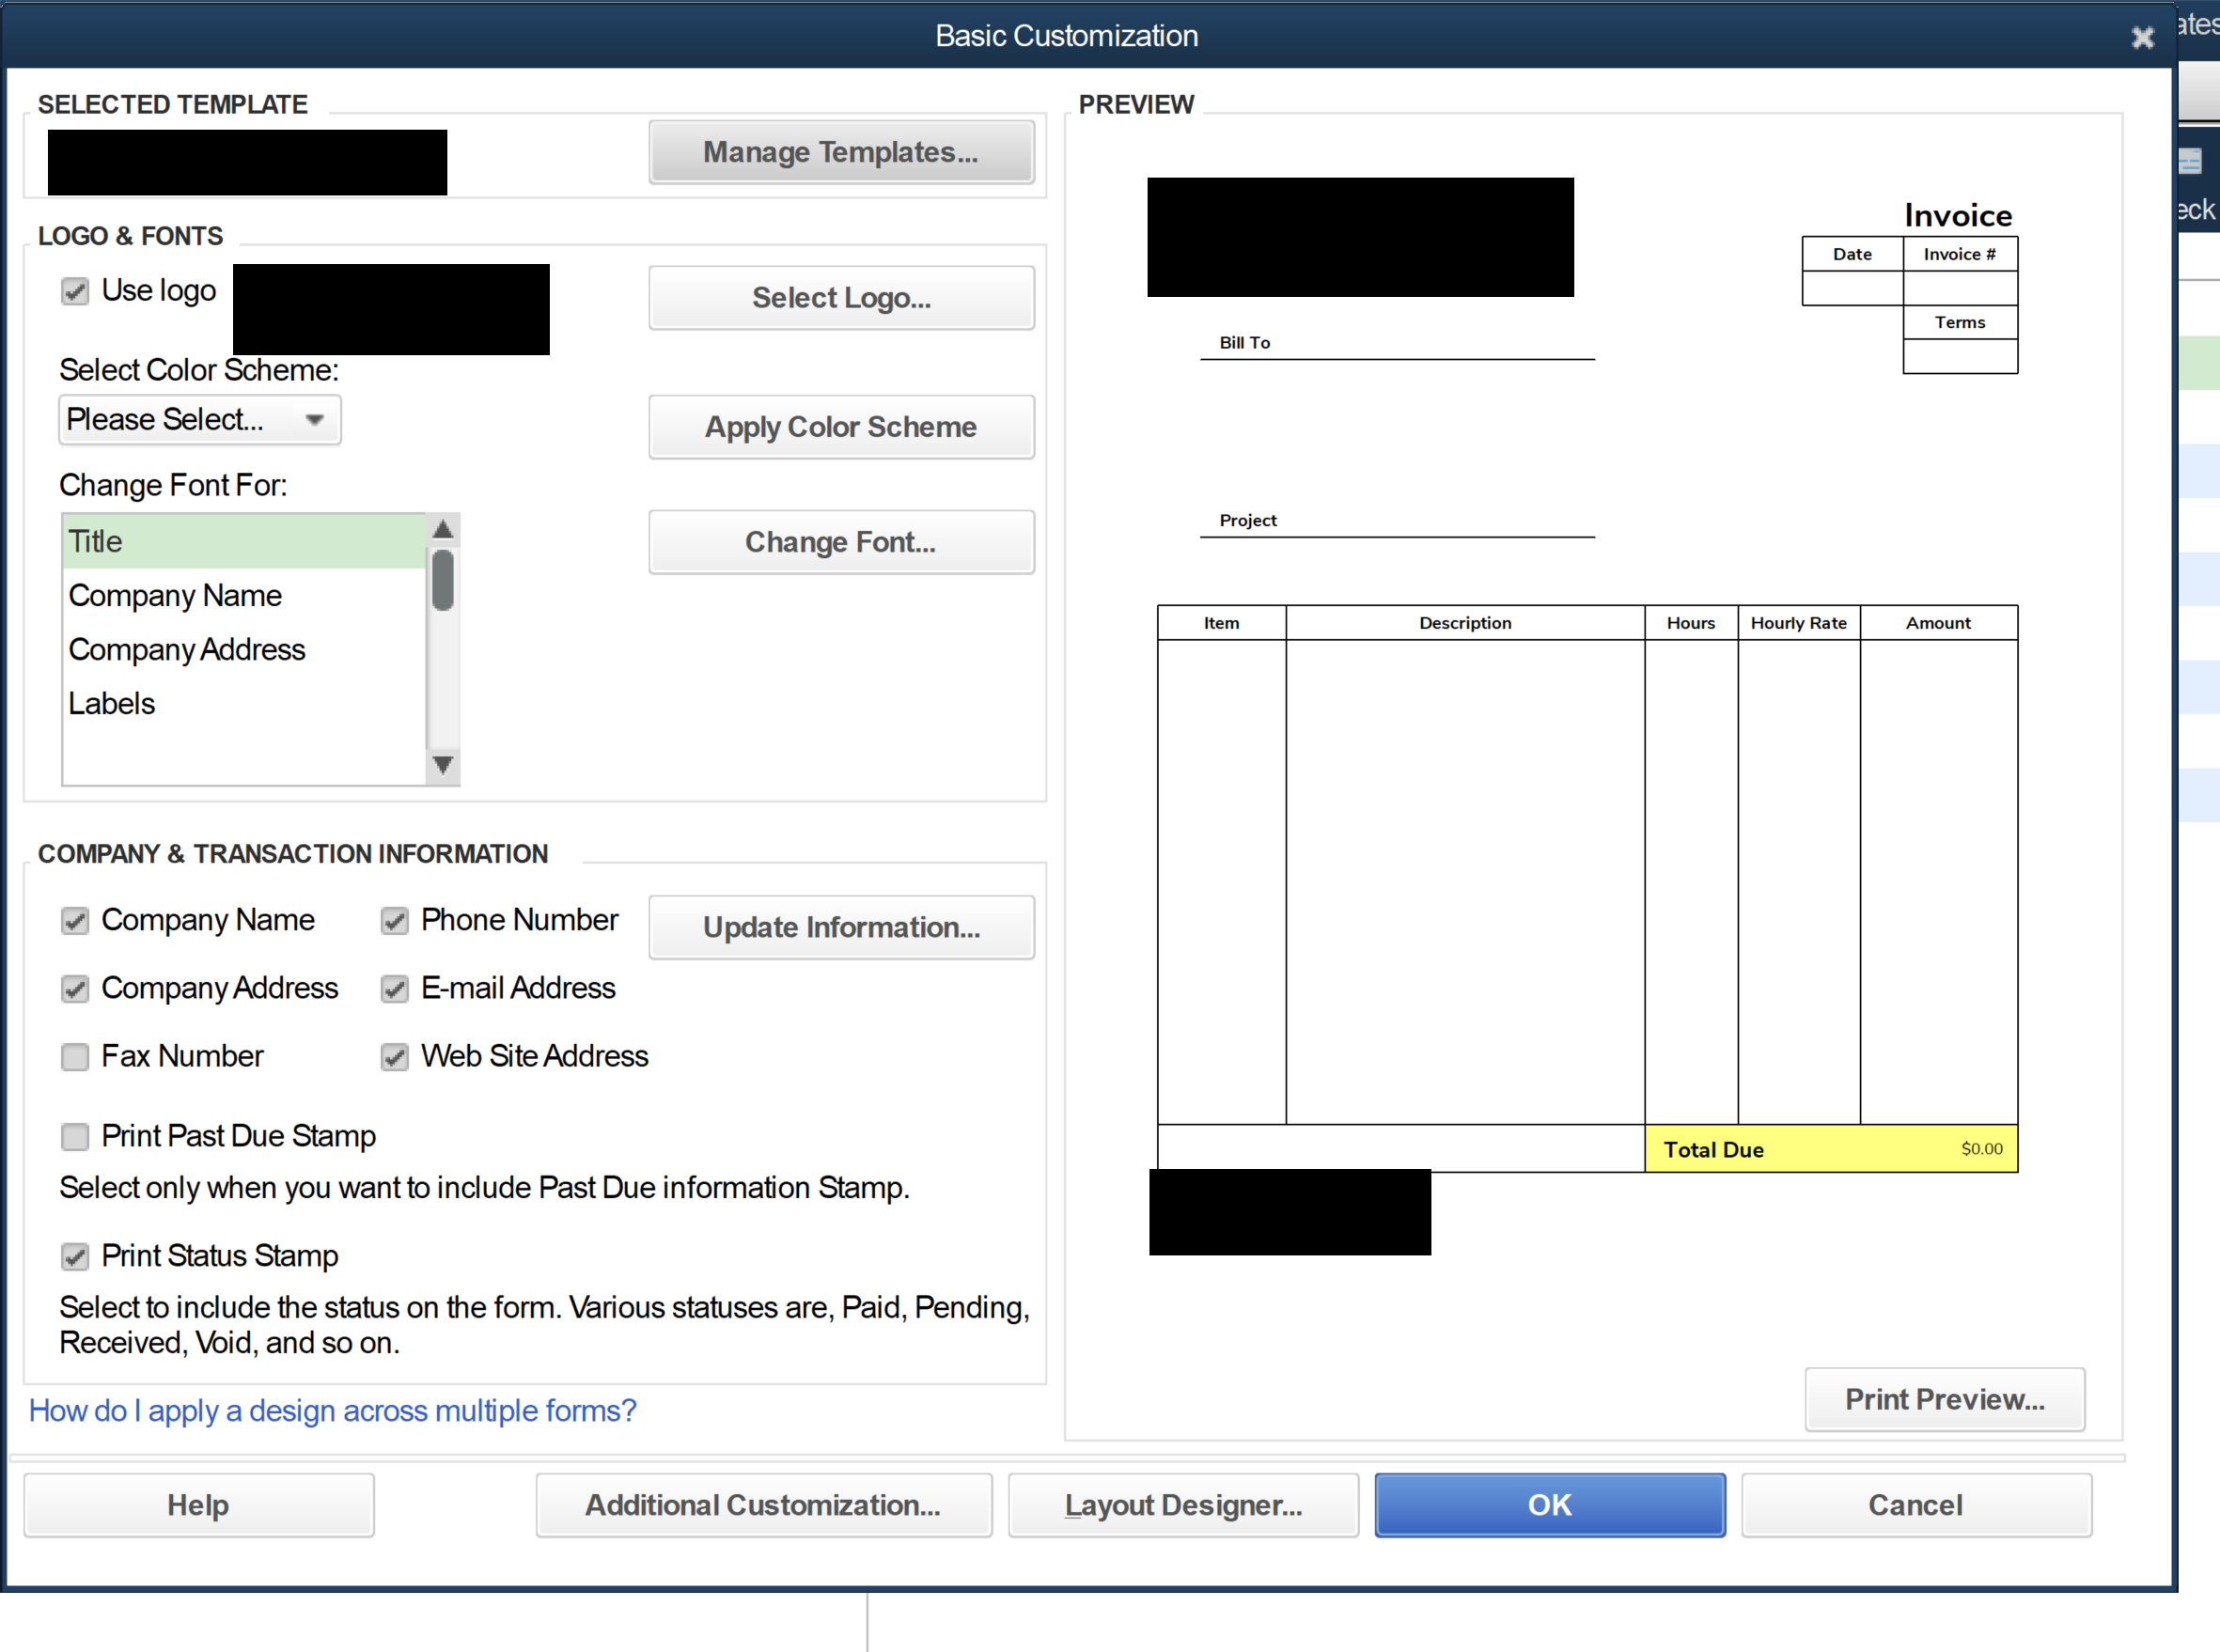Click the Change Font button

point(841,542)
